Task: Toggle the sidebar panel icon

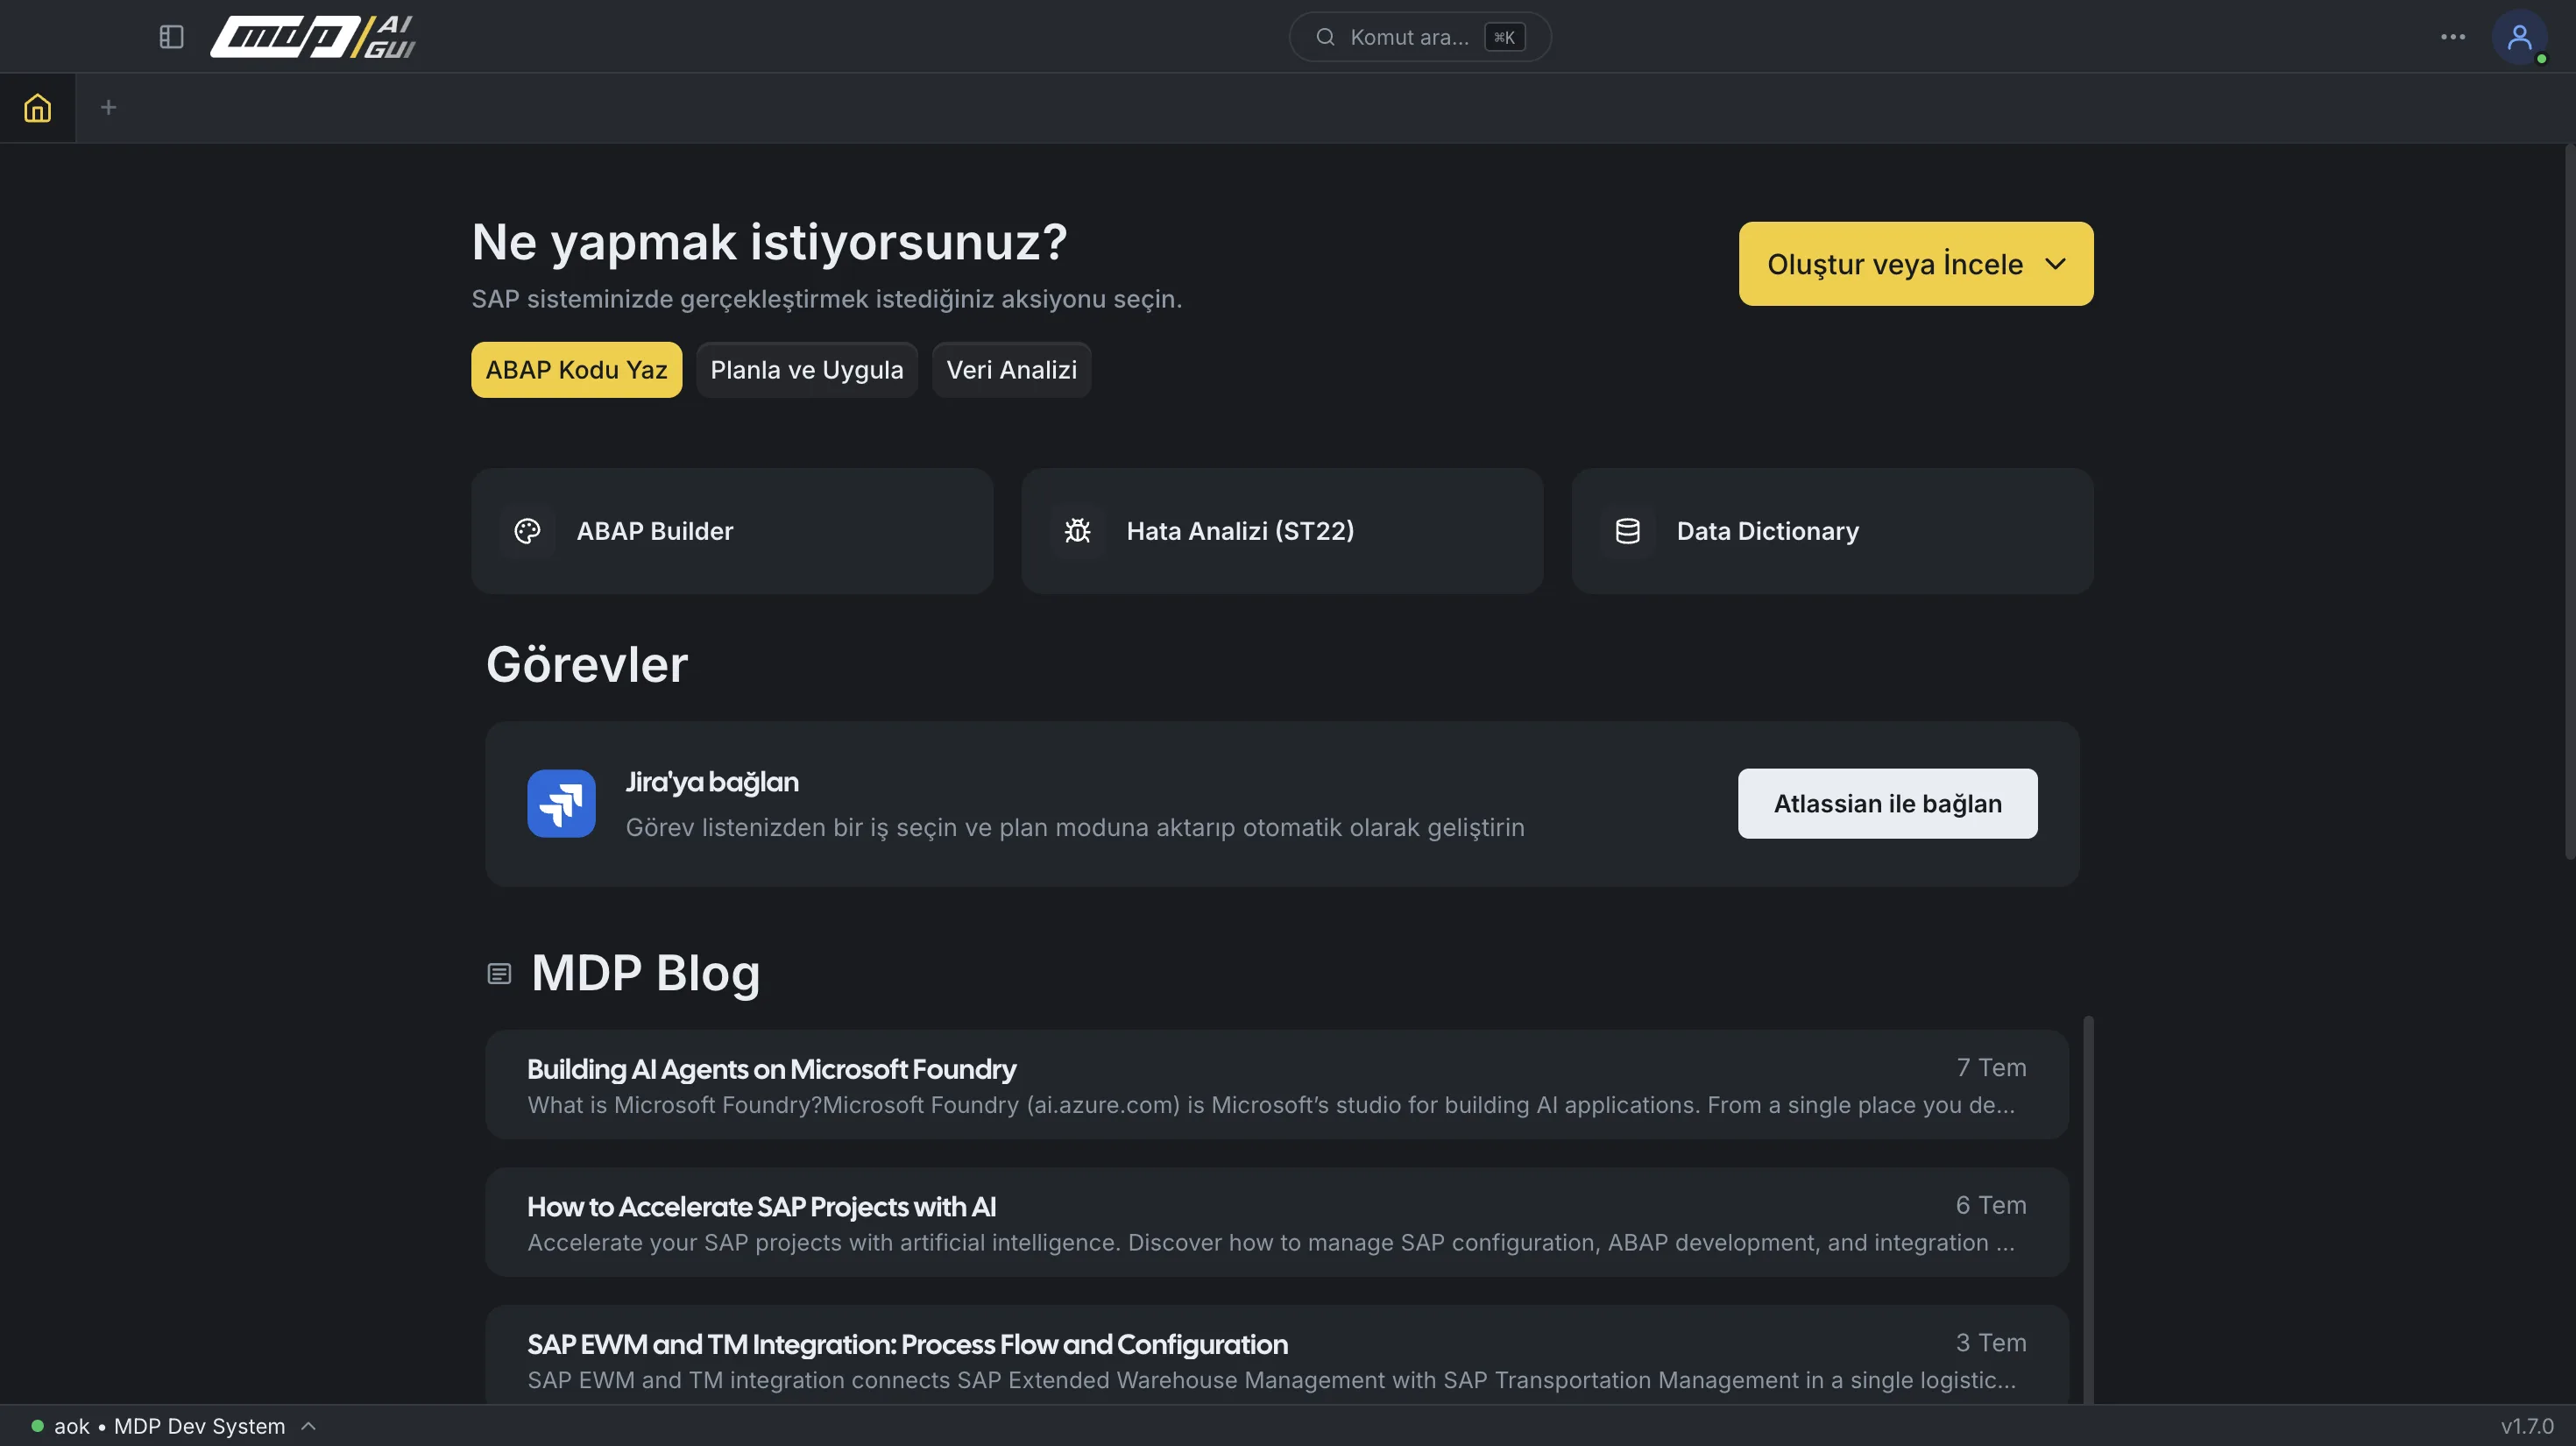Action: click(x=171, y=37)
